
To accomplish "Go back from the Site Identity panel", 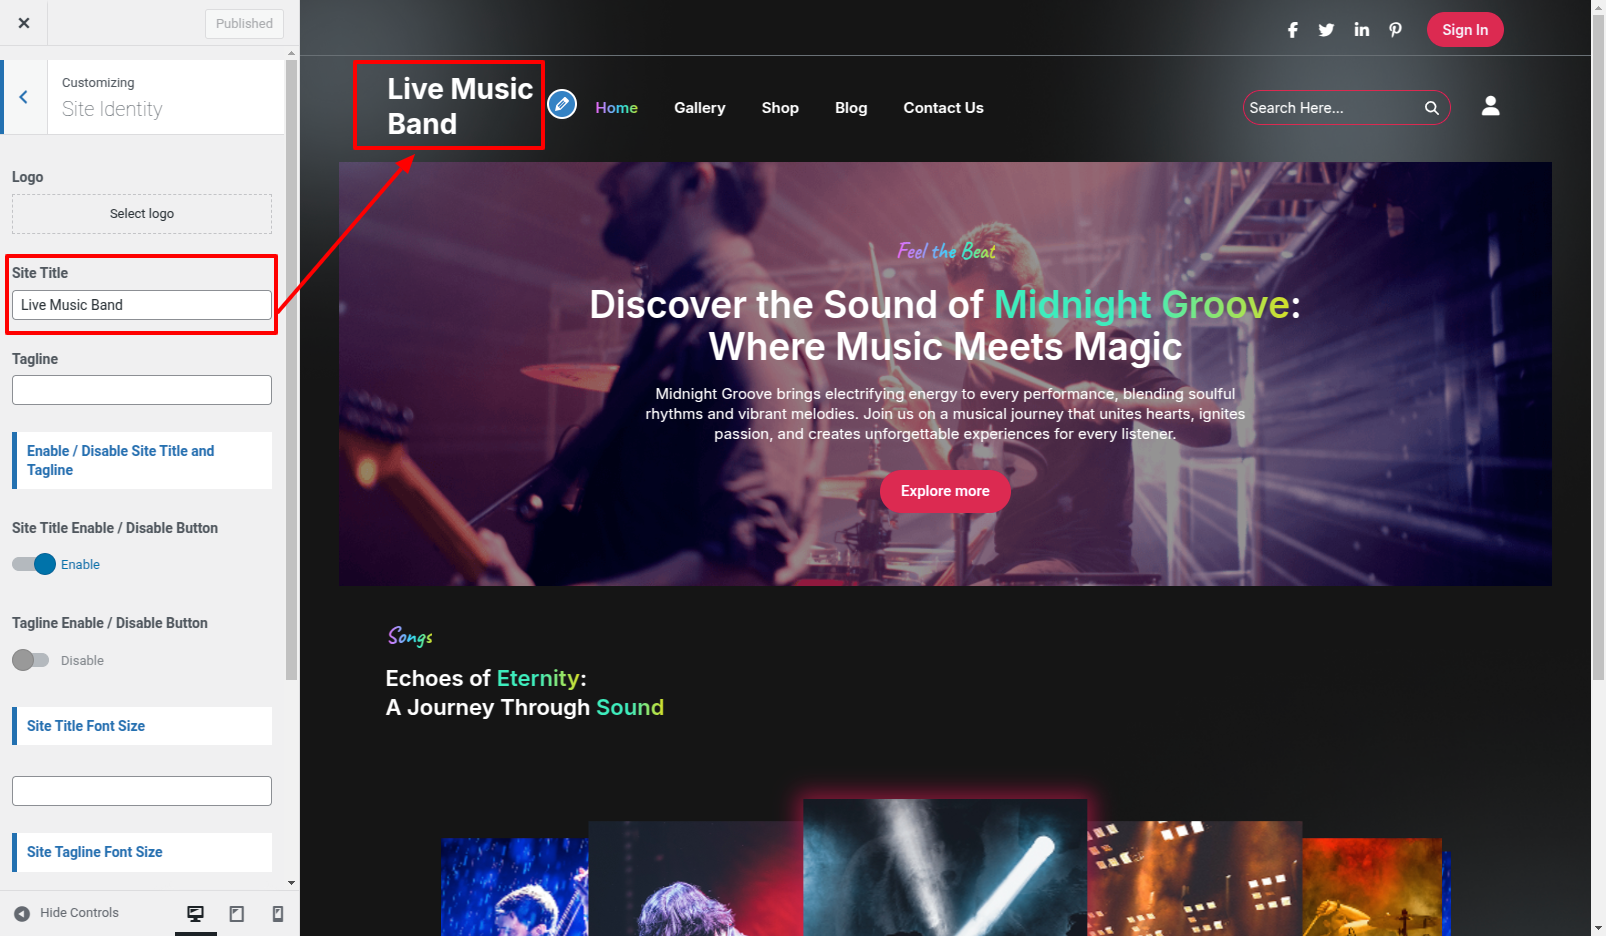I will (x=24, y=97).
